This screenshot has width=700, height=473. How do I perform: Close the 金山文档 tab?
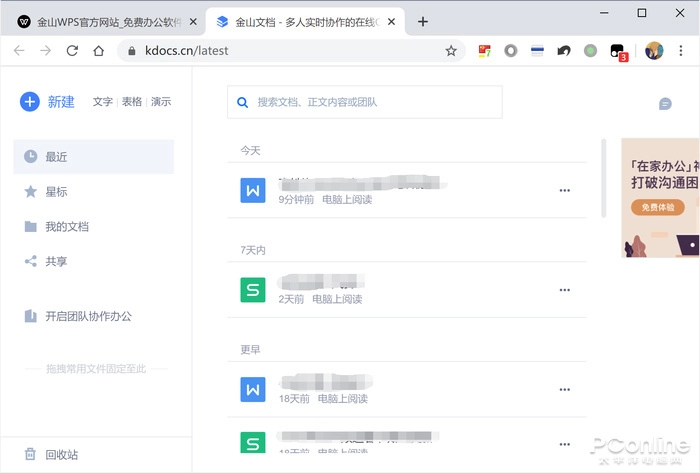pos(392,21)
